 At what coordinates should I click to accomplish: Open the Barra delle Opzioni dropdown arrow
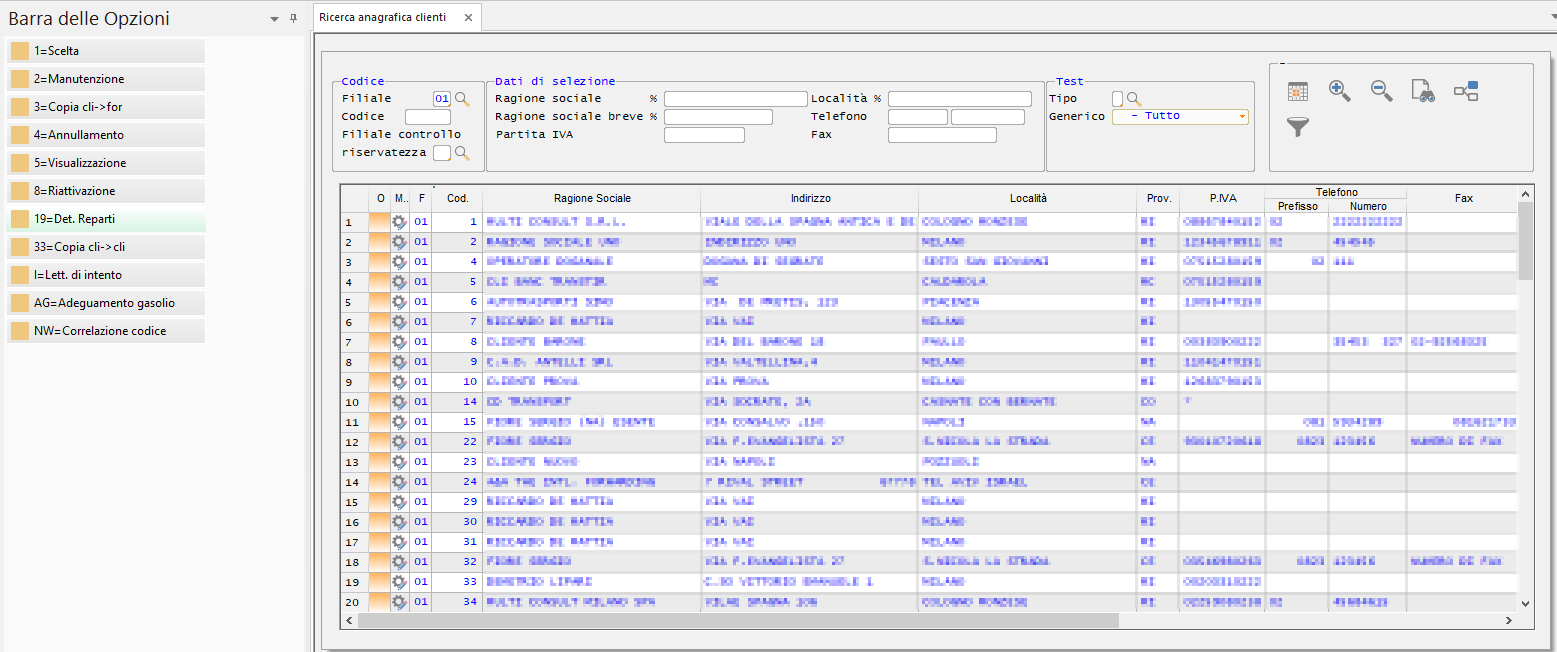click(275, 19)
